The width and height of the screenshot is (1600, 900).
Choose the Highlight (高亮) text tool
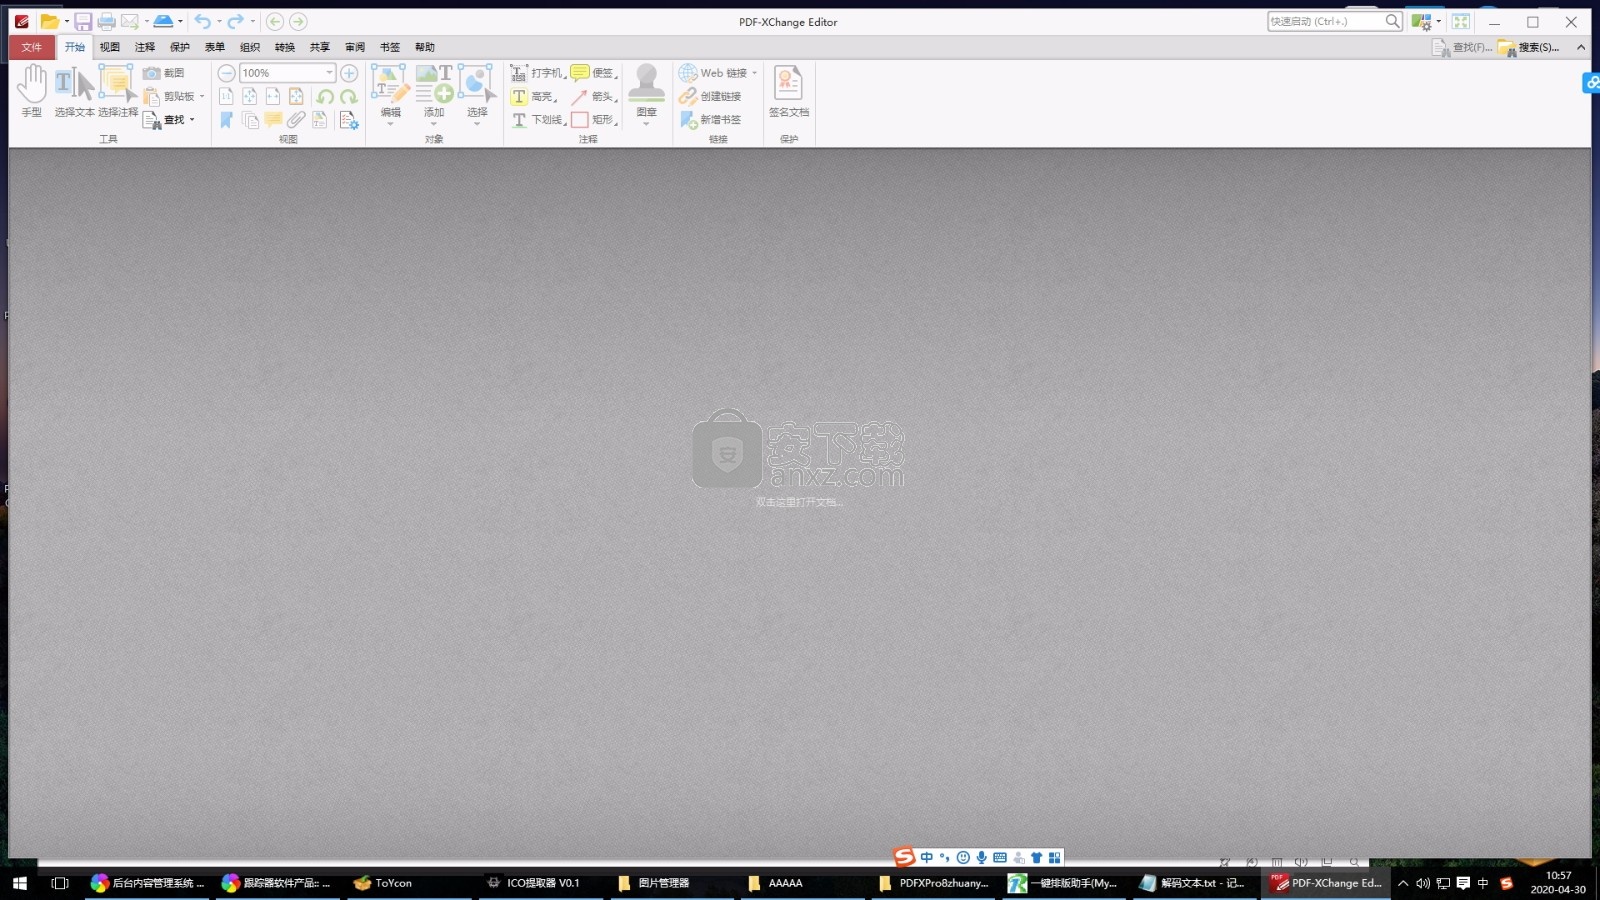(x=534, y=96)
